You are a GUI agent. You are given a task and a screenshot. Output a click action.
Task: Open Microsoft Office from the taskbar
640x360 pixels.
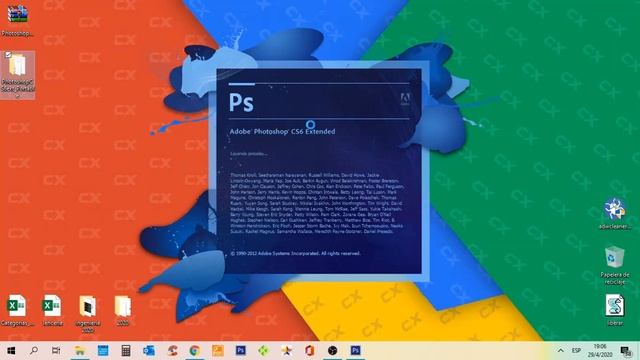click(x=309, y=351)
